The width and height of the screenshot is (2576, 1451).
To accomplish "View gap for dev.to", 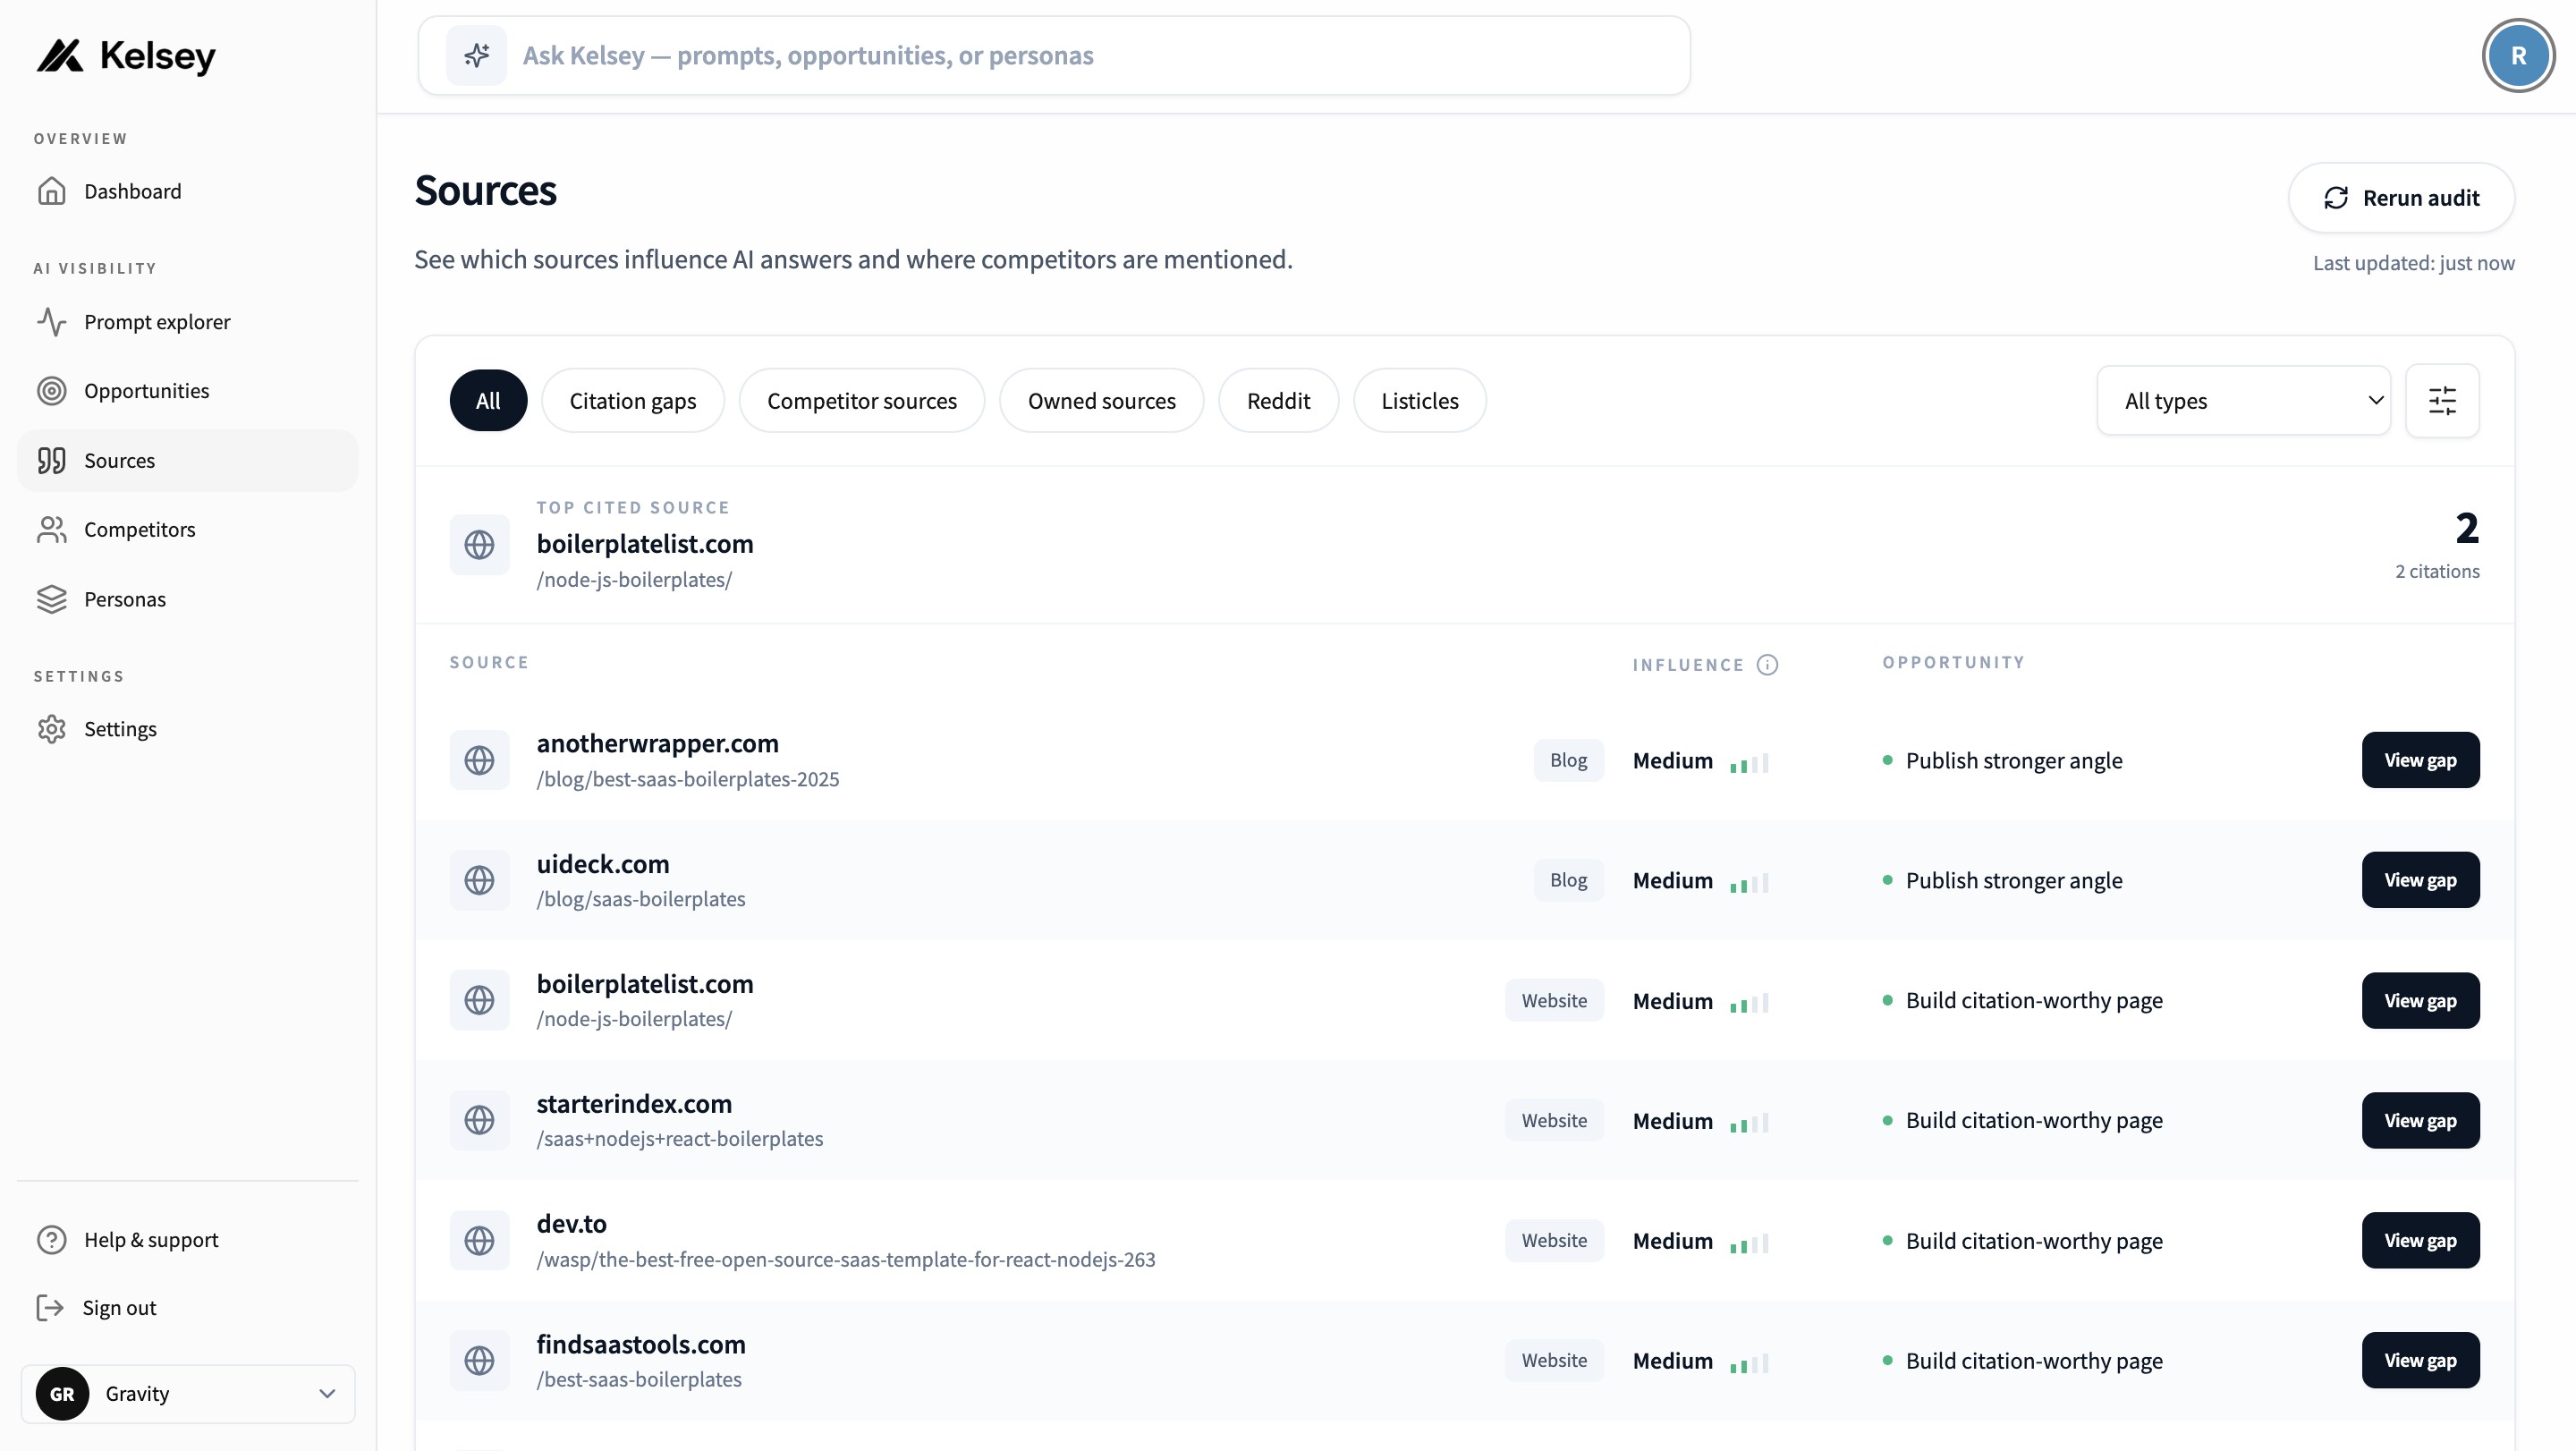I will [x=2420, y=1240].
